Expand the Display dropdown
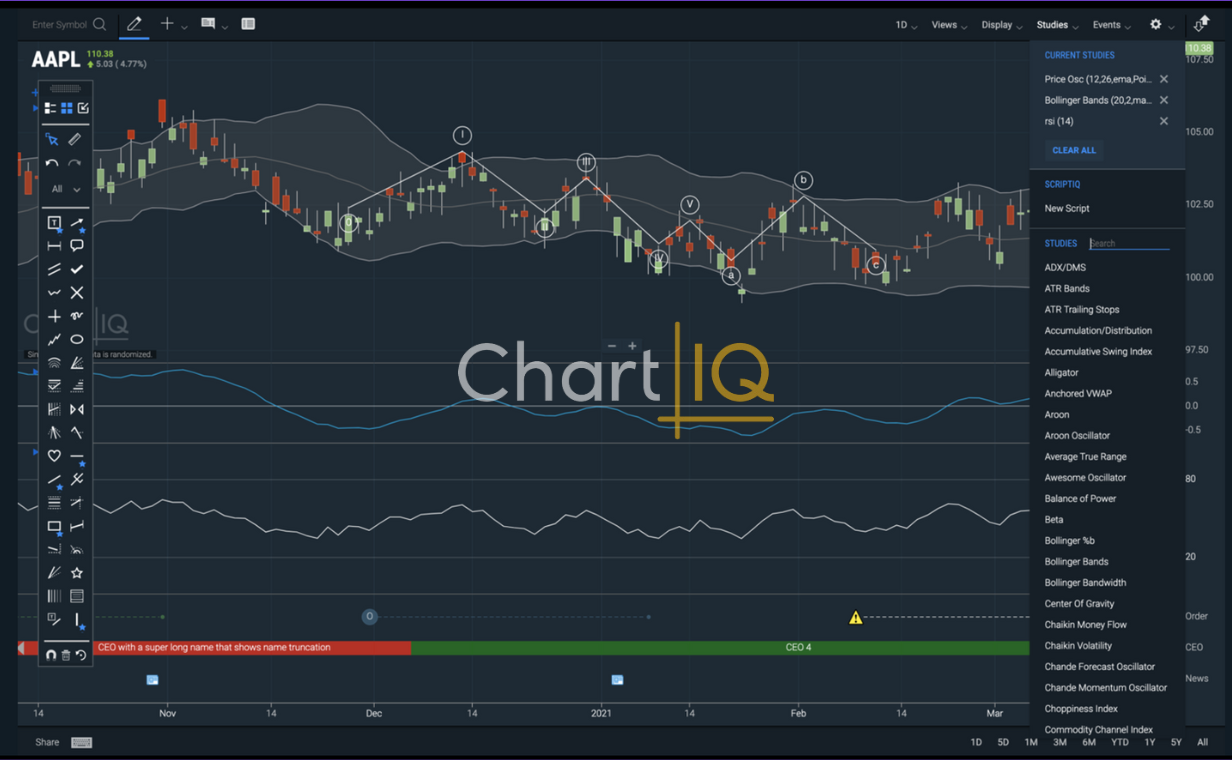The image size is (1232, 760). [1001, 25]
